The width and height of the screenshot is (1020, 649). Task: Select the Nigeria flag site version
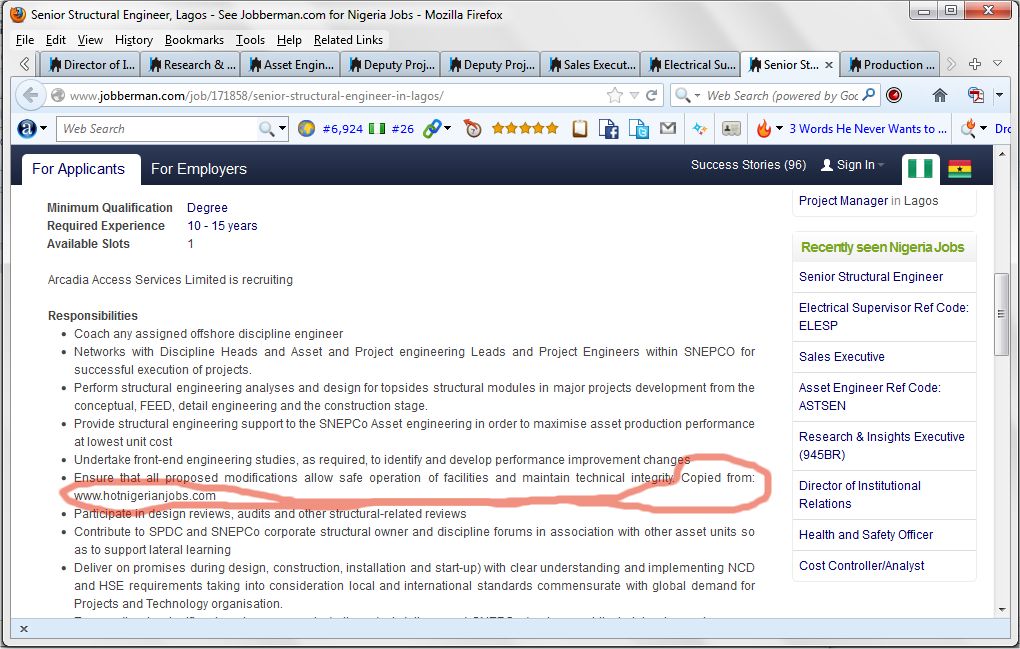tap(920, 169)
